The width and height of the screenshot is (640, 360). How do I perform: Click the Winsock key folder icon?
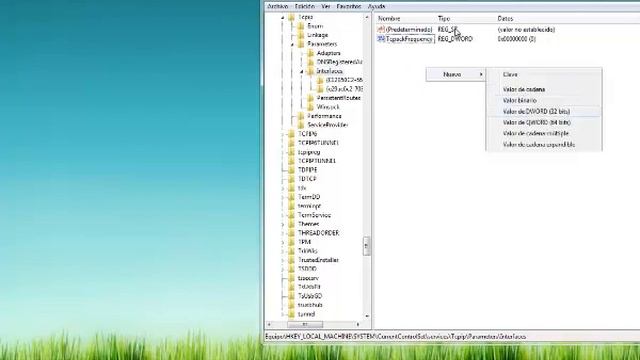click(x=311, y=107)
